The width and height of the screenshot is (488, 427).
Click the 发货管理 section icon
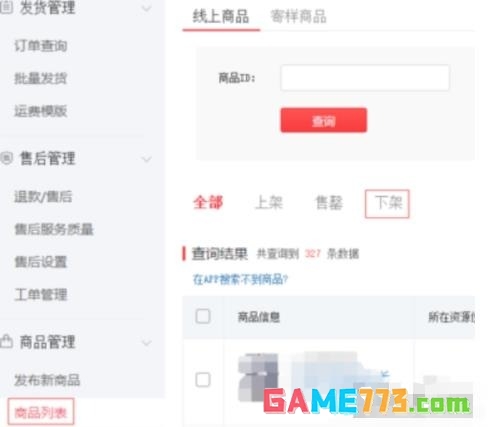(6, 7)
